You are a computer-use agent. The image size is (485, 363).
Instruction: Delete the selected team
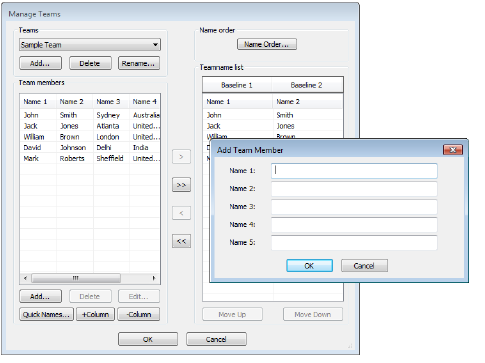click(90, 63)
